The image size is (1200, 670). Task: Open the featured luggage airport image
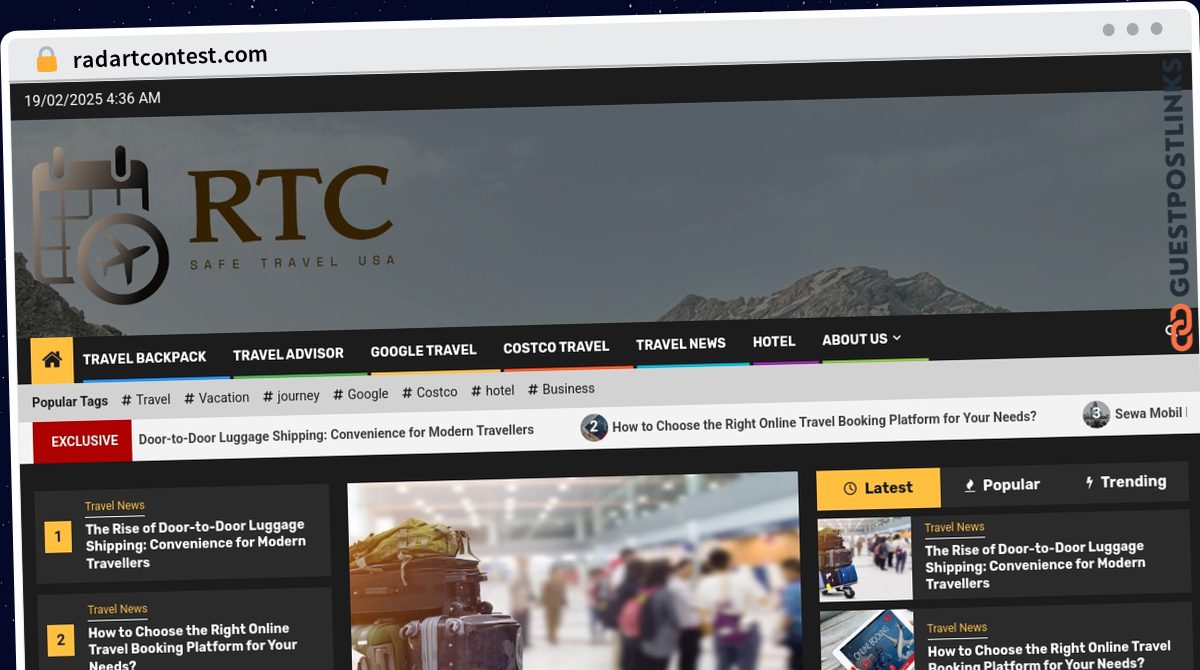pos(574,573)
